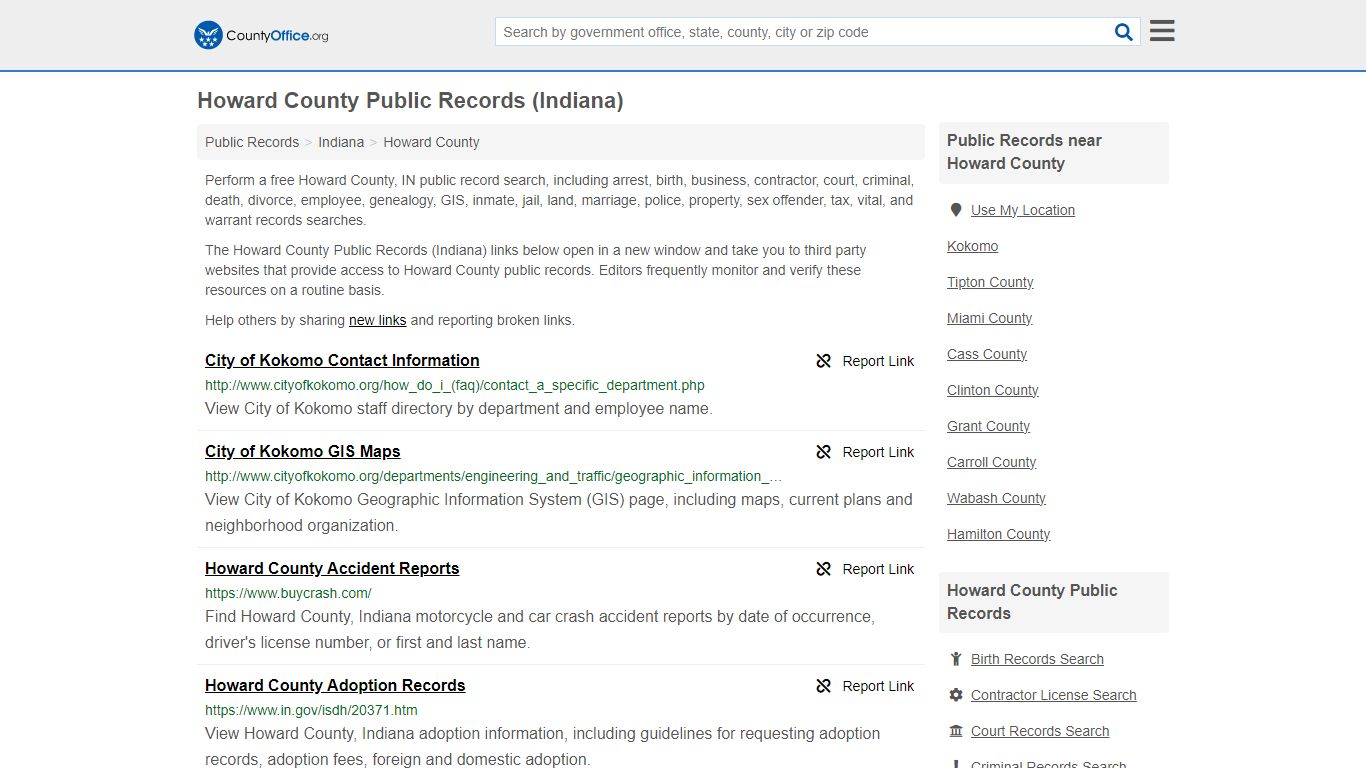The height and width of the screenshot is (768, 1366).
Task: Open Clinton County link
Action: pyautogui.click(x=992, y=390)
